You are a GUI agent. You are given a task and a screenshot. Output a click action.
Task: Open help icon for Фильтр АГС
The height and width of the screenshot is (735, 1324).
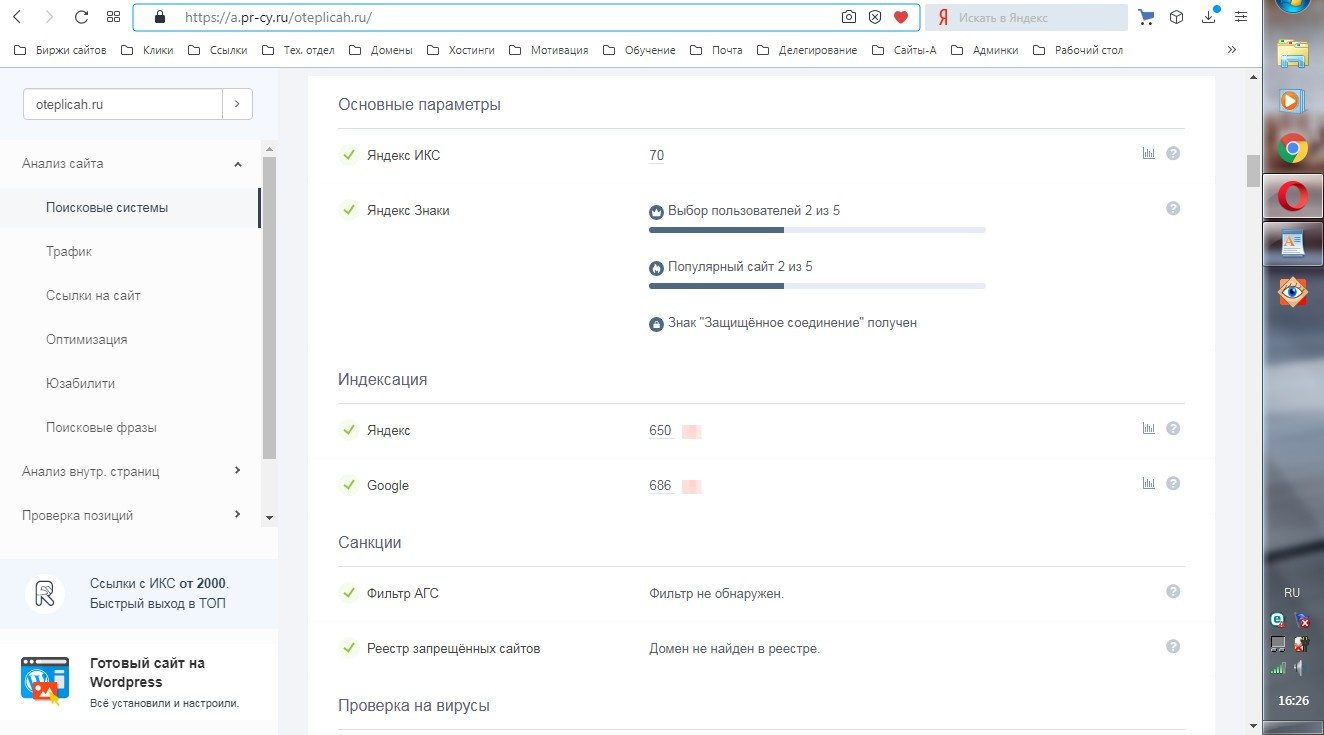tap(1173, 591)
